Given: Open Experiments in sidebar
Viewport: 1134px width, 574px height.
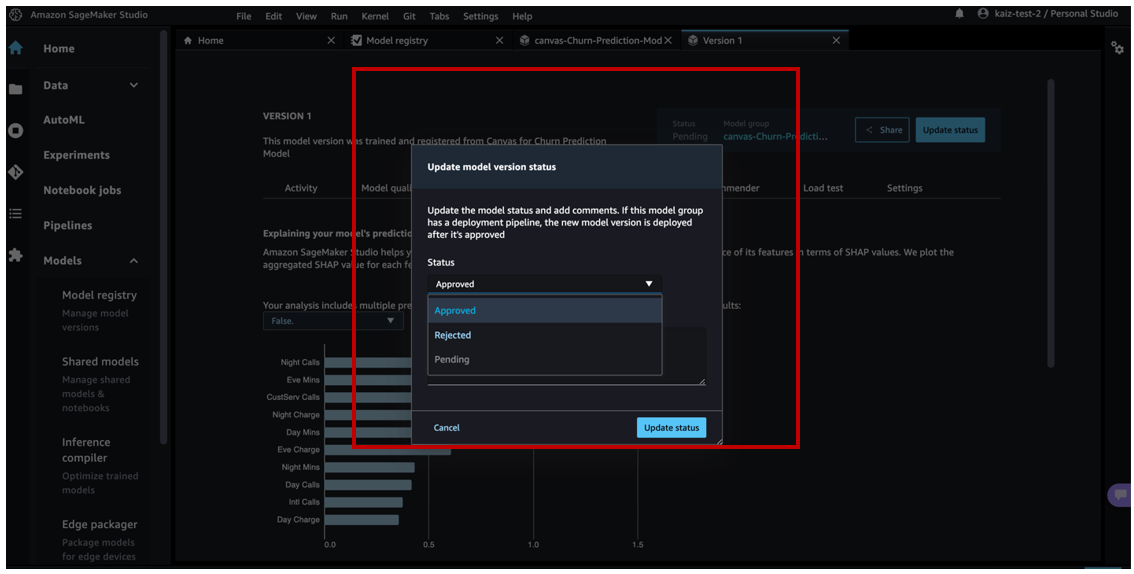Looking at the screenshot, I should click(76, 155).
